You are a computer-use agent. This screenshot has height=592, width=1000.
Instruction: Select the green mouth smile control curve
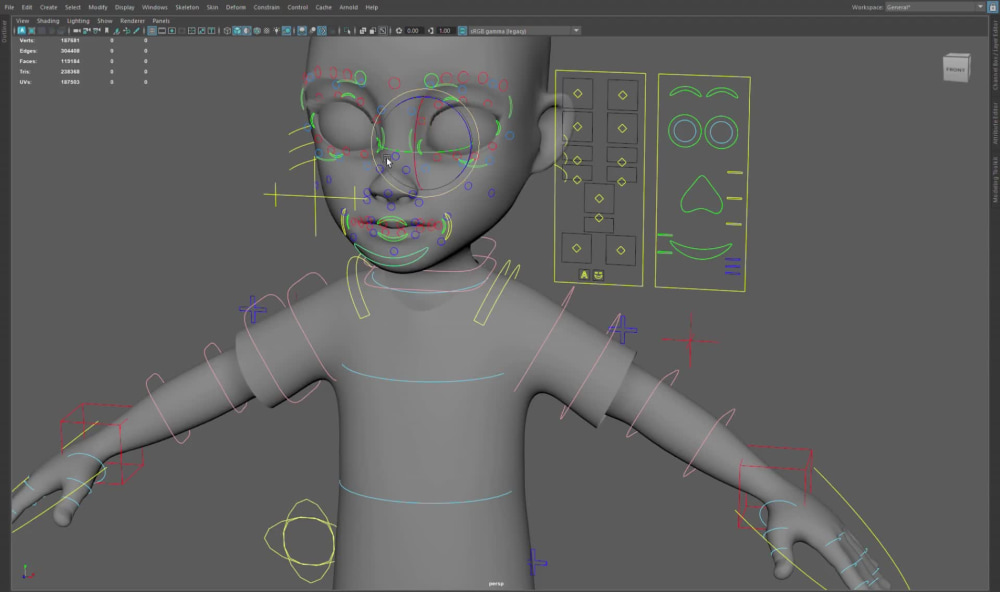coord(701,249)
